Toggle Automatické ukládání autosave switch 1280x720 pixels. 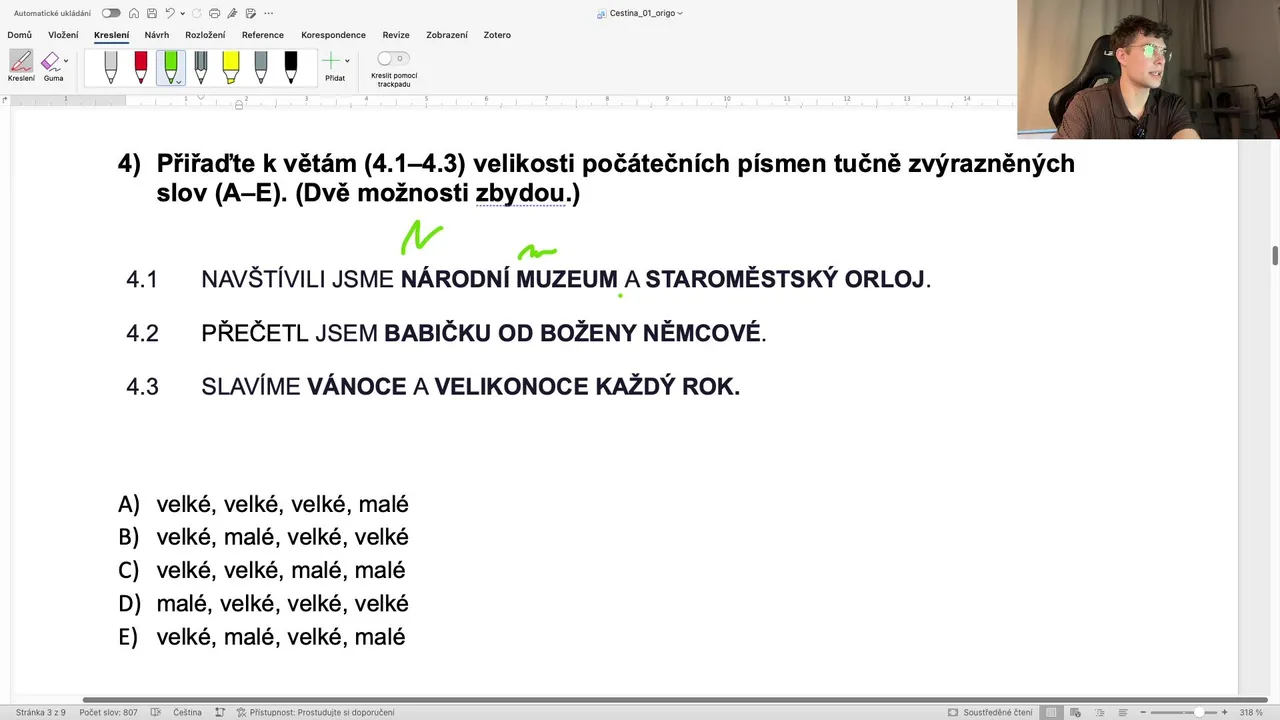click(x=111, y=13)
